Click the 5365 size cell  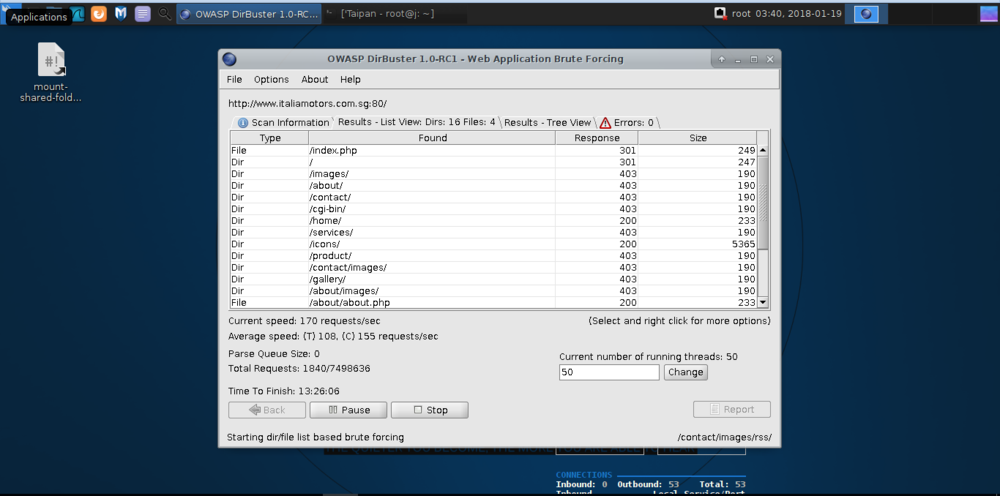(698, 244)
